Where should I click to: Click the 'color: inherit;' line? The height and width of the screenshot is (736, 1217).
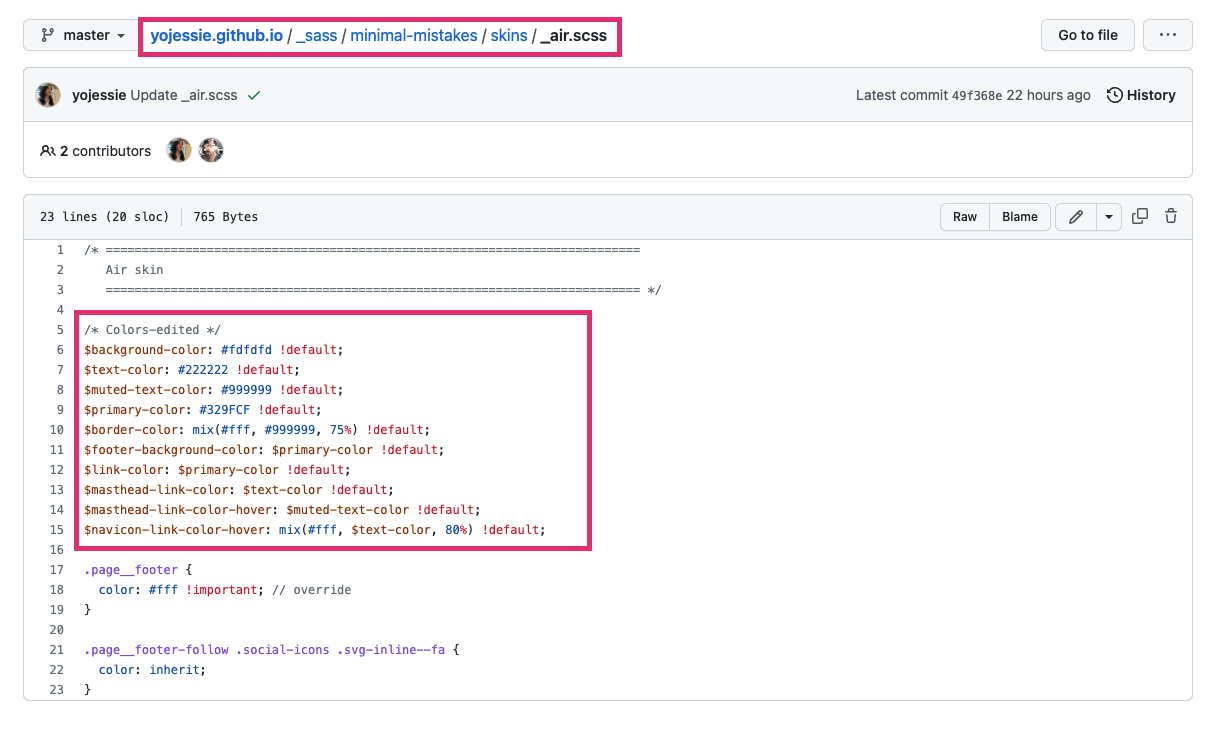[x=152, y=670]
